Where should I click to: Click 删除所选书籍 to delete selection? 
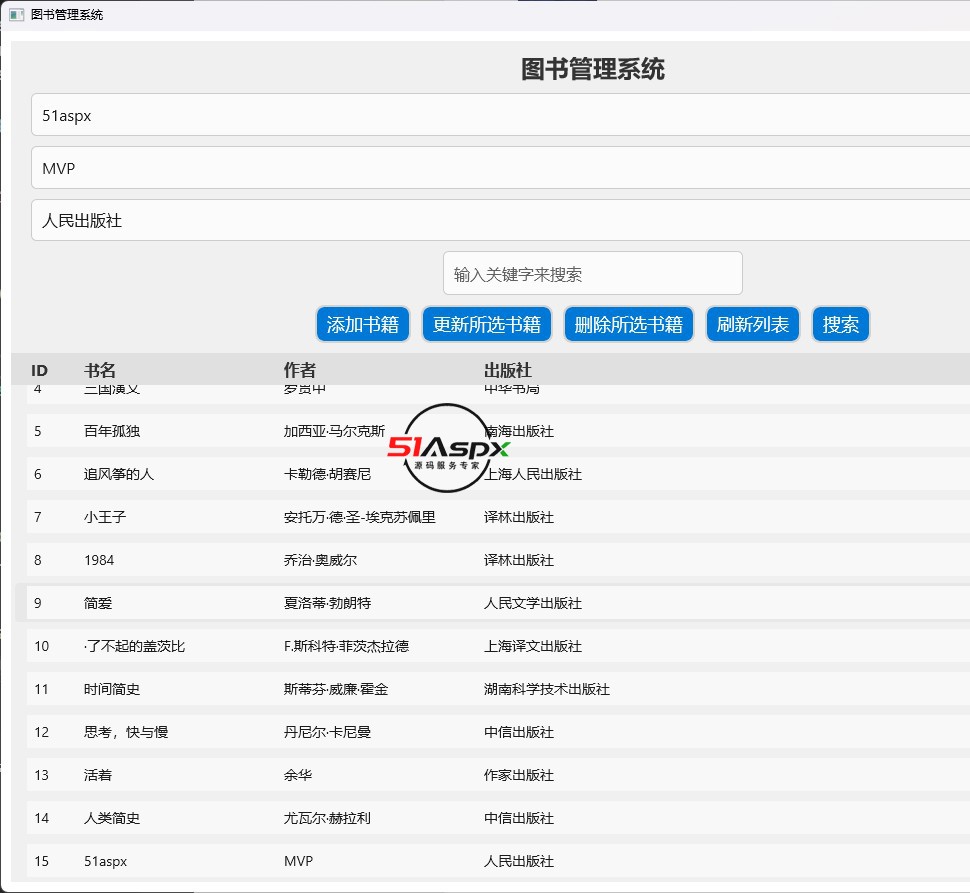click(628, 324)
